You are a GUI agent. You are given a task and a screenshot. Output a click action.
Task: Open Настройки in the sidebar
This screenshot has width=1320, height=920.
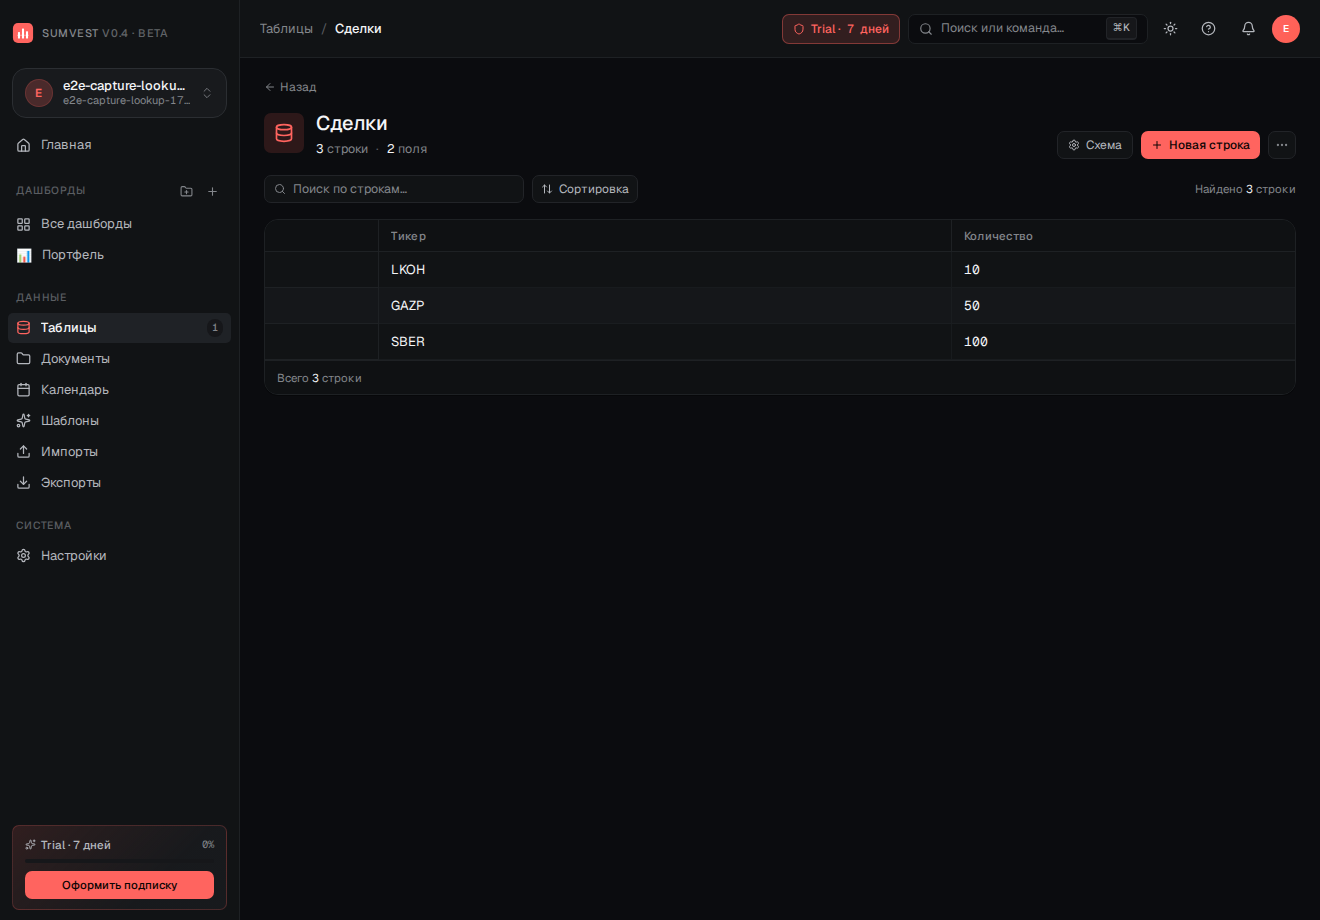pyautogui.click(x=119, y=556)
